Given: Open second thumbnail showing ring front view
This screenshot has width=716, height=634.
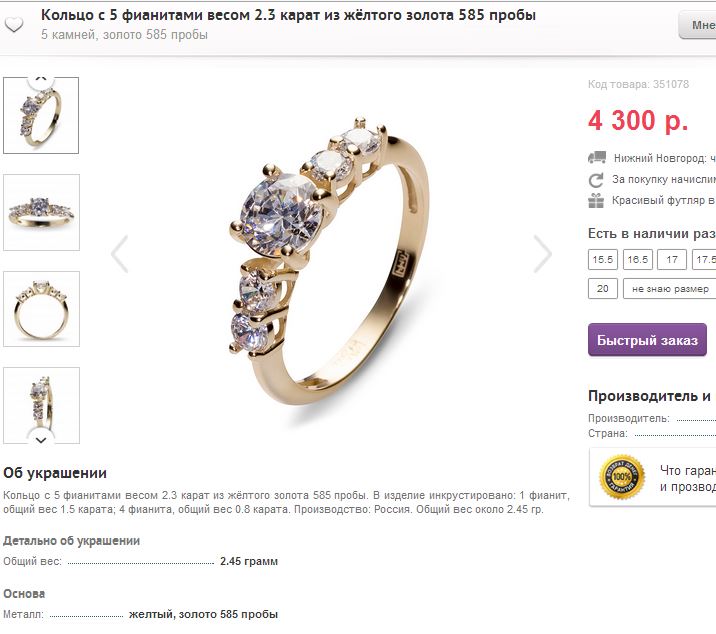Looking at the screenshot, I should 42,212.
